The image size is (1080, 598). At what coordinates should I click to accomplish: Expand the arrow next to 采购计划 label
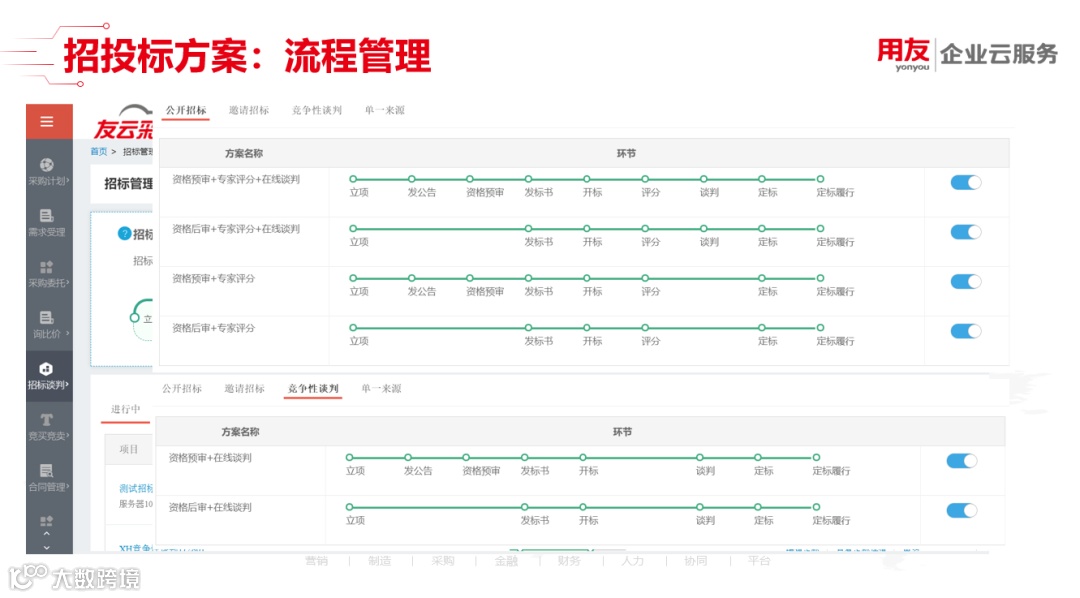pos(68,181)
